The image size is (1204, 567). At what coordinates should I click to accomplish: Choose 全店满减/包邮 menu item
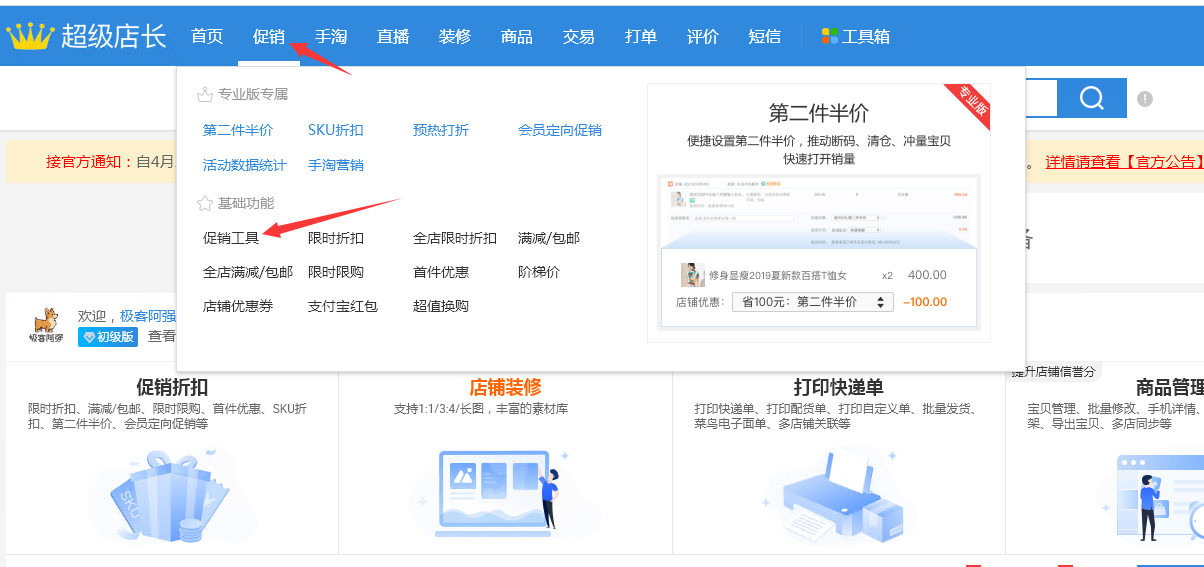tap(248, 272)
